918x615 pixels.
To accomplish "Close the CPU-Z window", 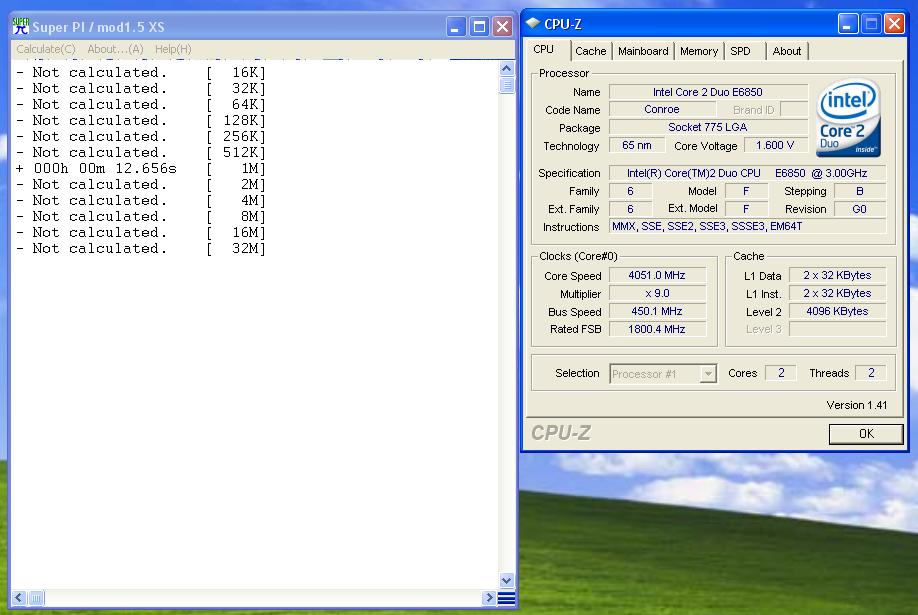I will (894, 24).
